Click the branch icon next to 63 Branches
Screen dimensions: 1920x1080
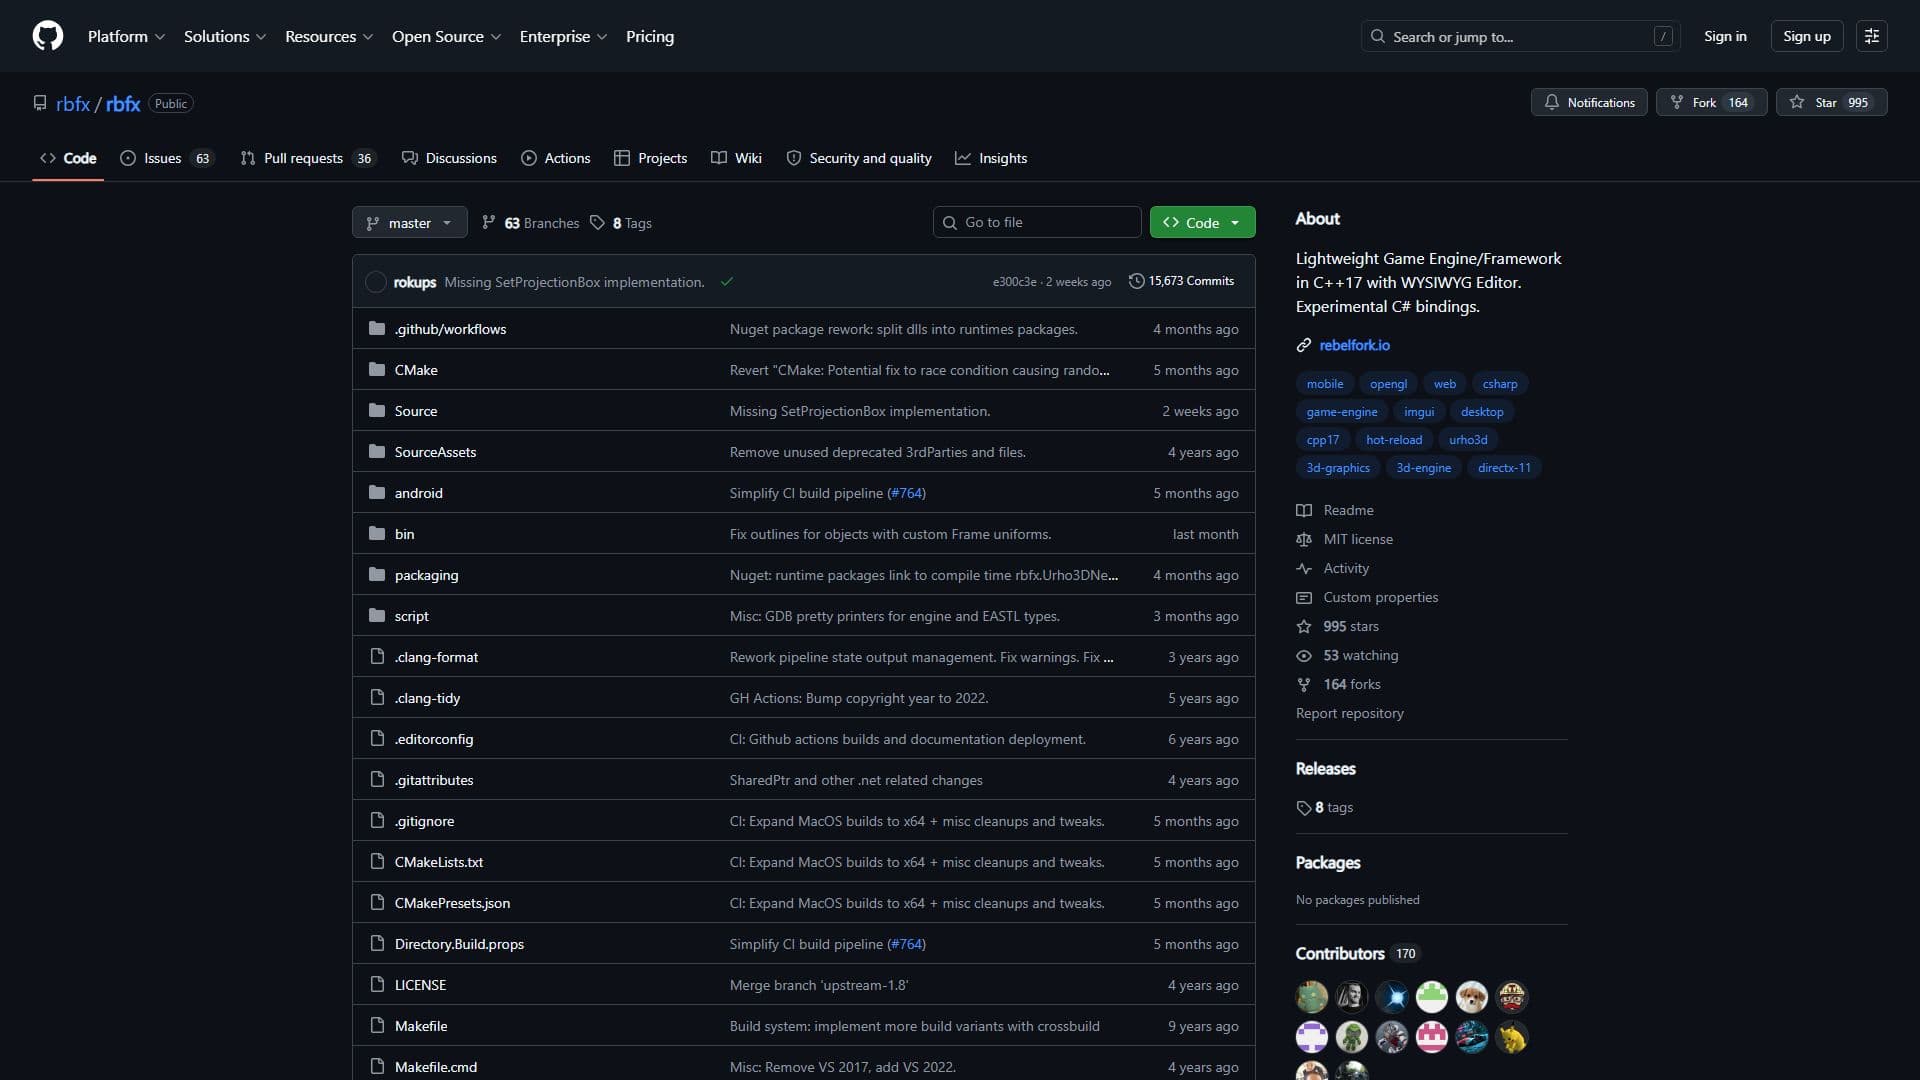(489, 223)
